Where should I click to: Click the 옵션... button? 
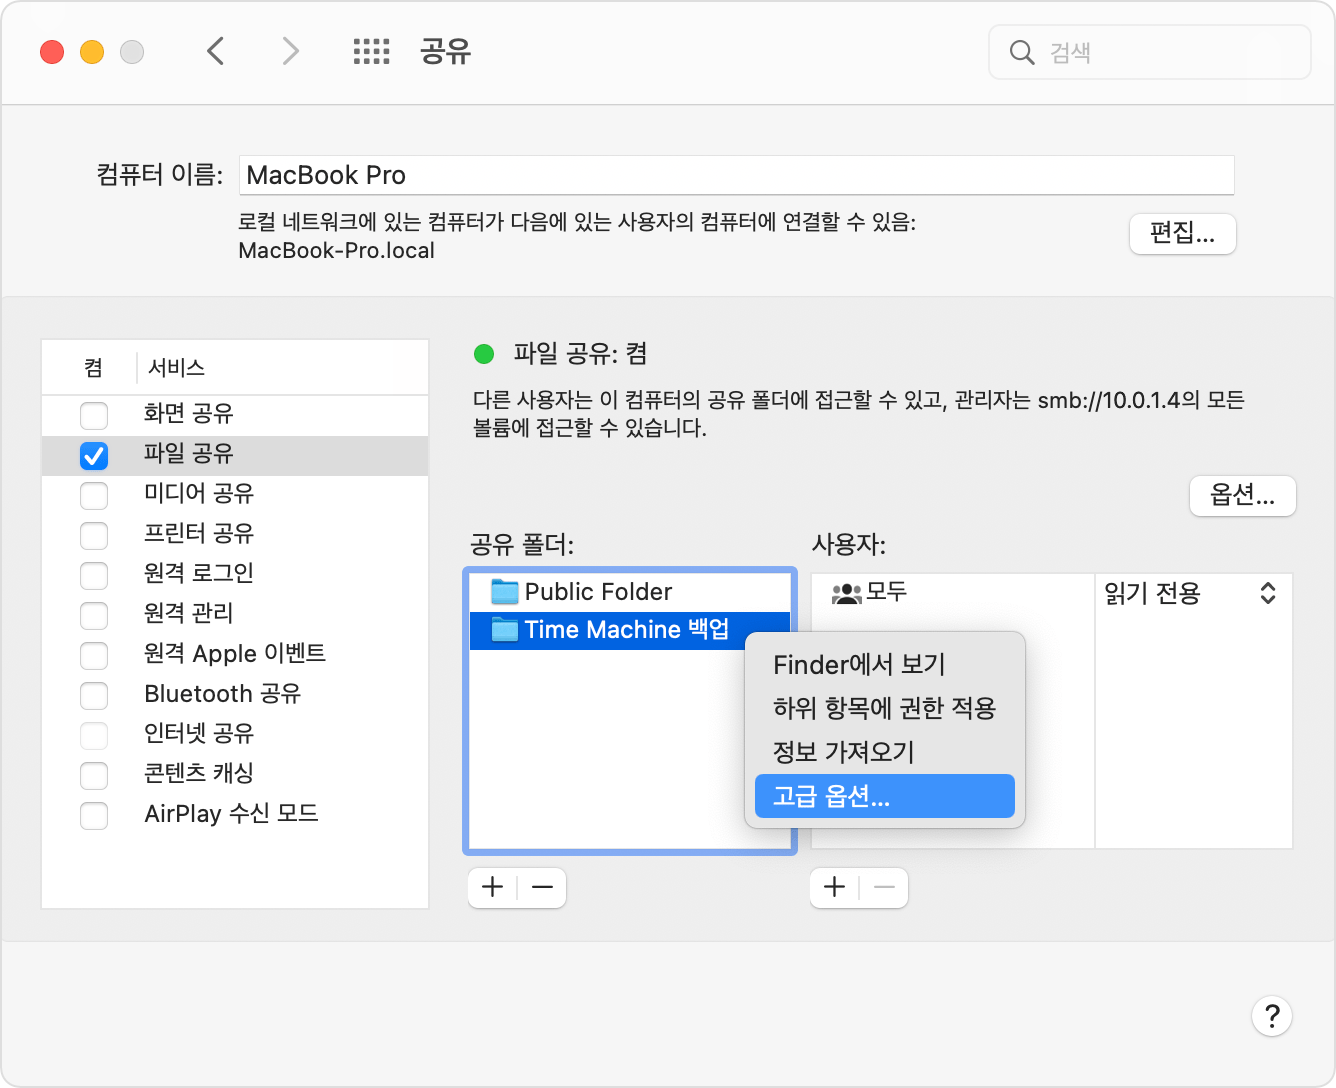click(x=1243, y=496)
